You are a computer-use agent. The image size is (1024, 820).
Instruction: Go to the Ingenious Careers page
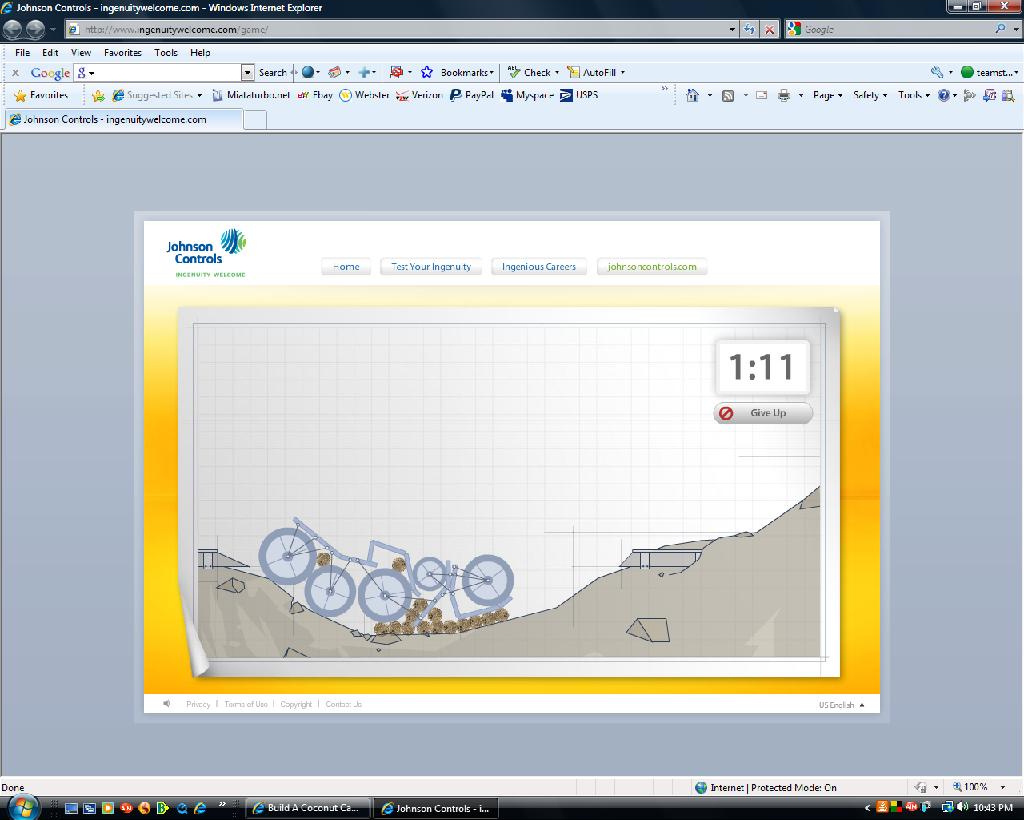538,267
